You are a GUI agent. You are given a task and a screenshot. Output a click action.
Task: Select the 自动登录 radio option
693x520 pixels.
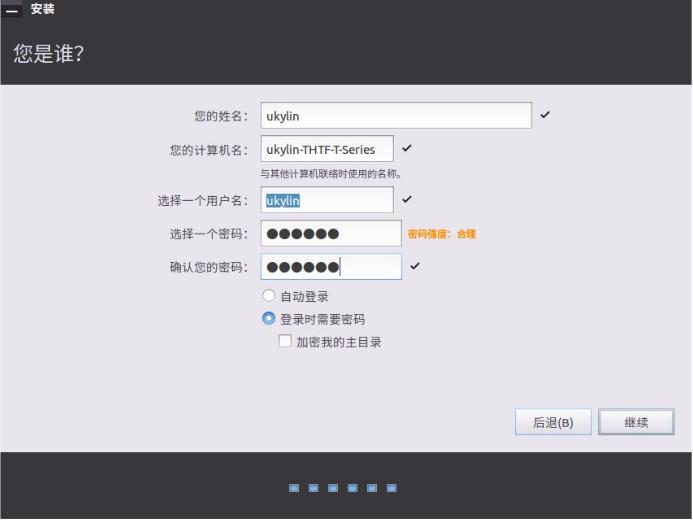[x=268, y=296]
